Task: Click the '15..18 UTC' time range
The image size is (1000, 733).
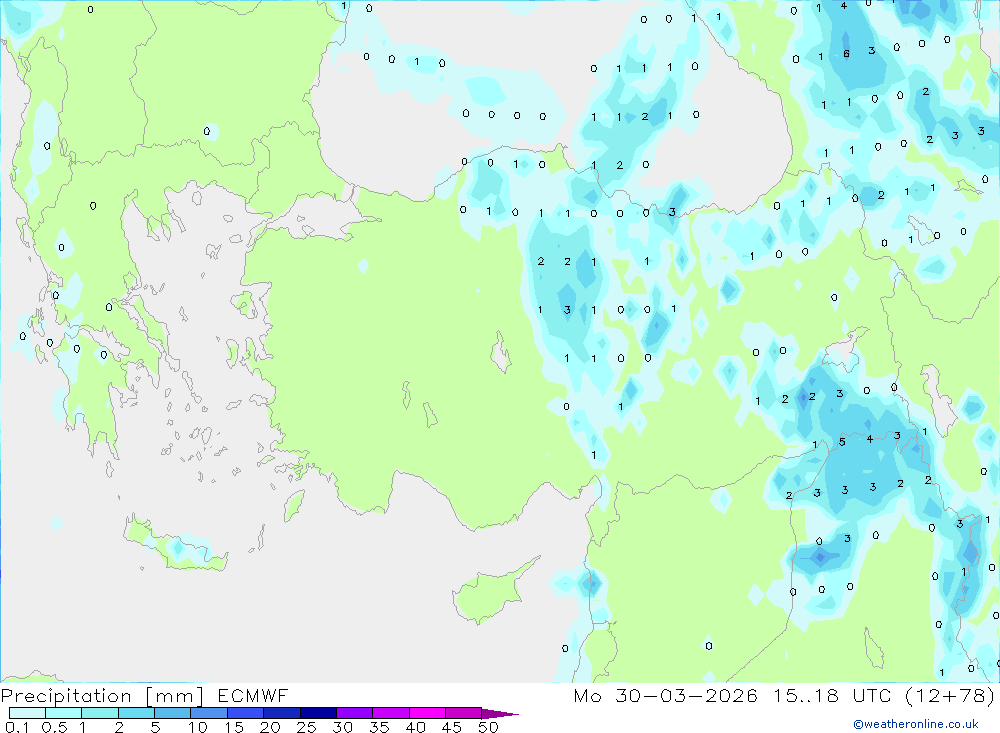Action: tap(832, 695)
